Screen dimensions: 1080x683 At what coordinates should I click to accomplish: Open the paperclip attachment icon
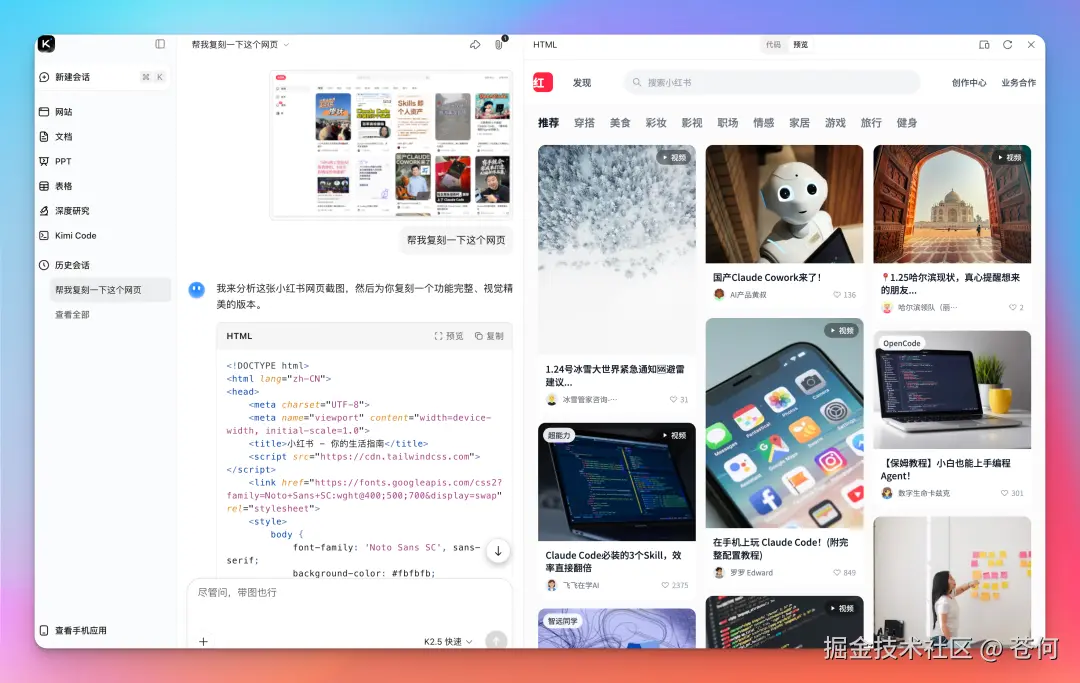pos(498,44)
